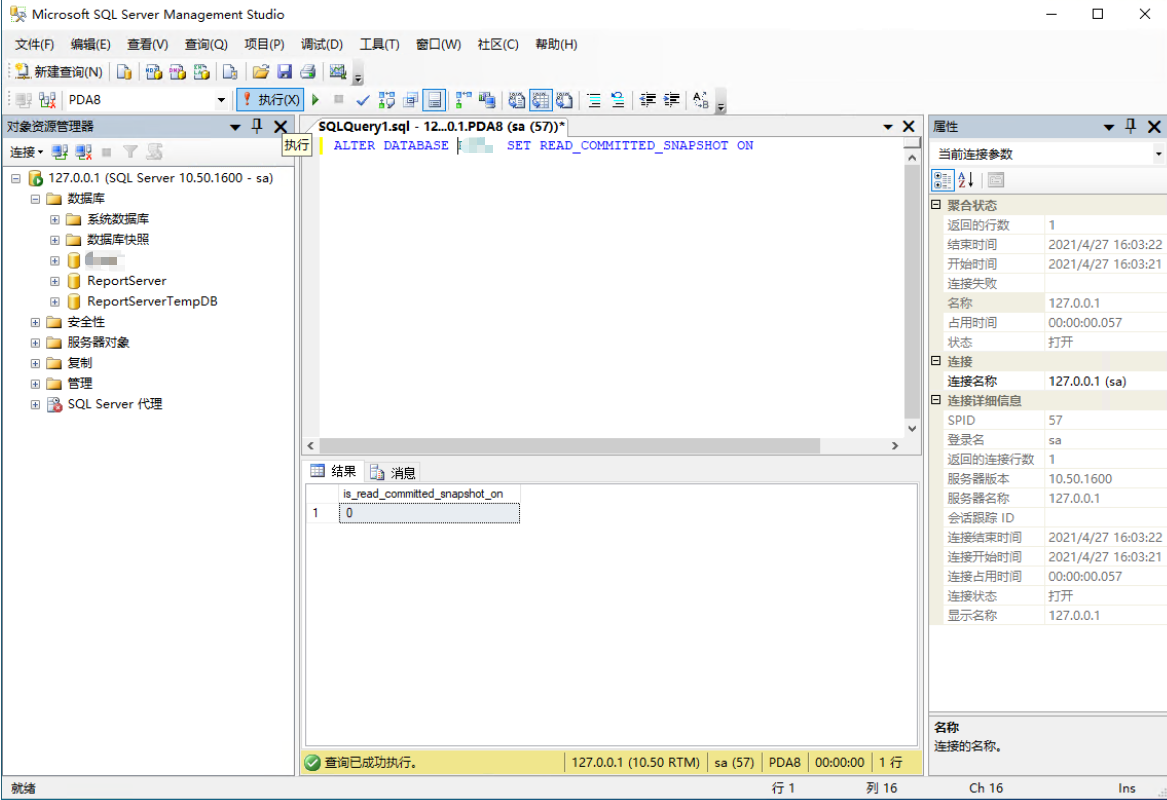Click the increase indent toolbar icon
Viewport: 1167px width, 800px height.
(x=671, y=100)
